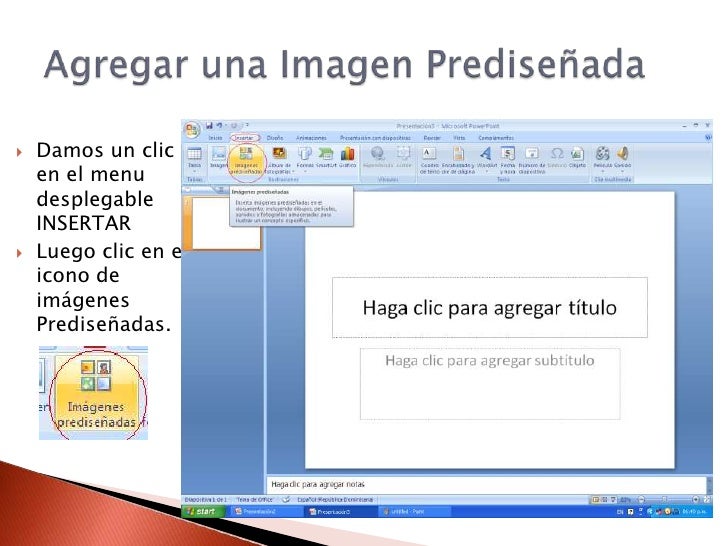Insert a SmartArt graphic
The image size is (728, 546).
click(326, 157)
